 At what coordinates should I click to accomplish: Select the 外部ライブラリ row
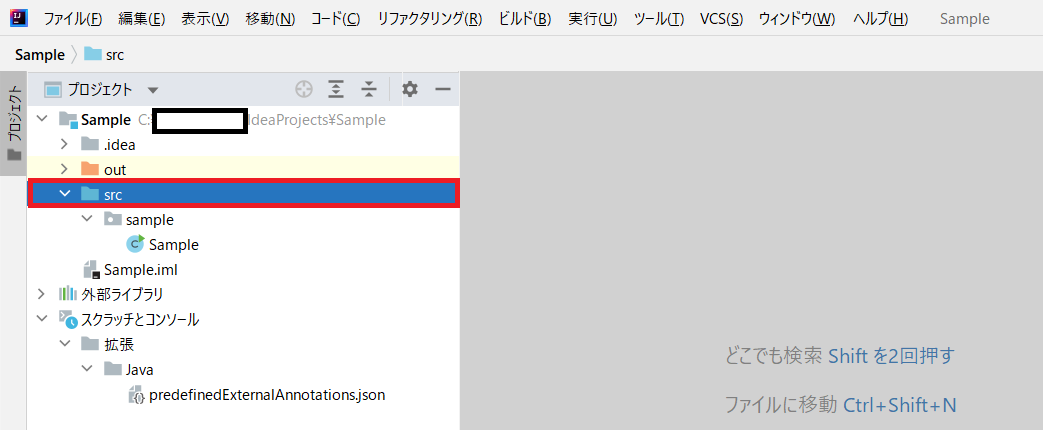click(243, 294)
